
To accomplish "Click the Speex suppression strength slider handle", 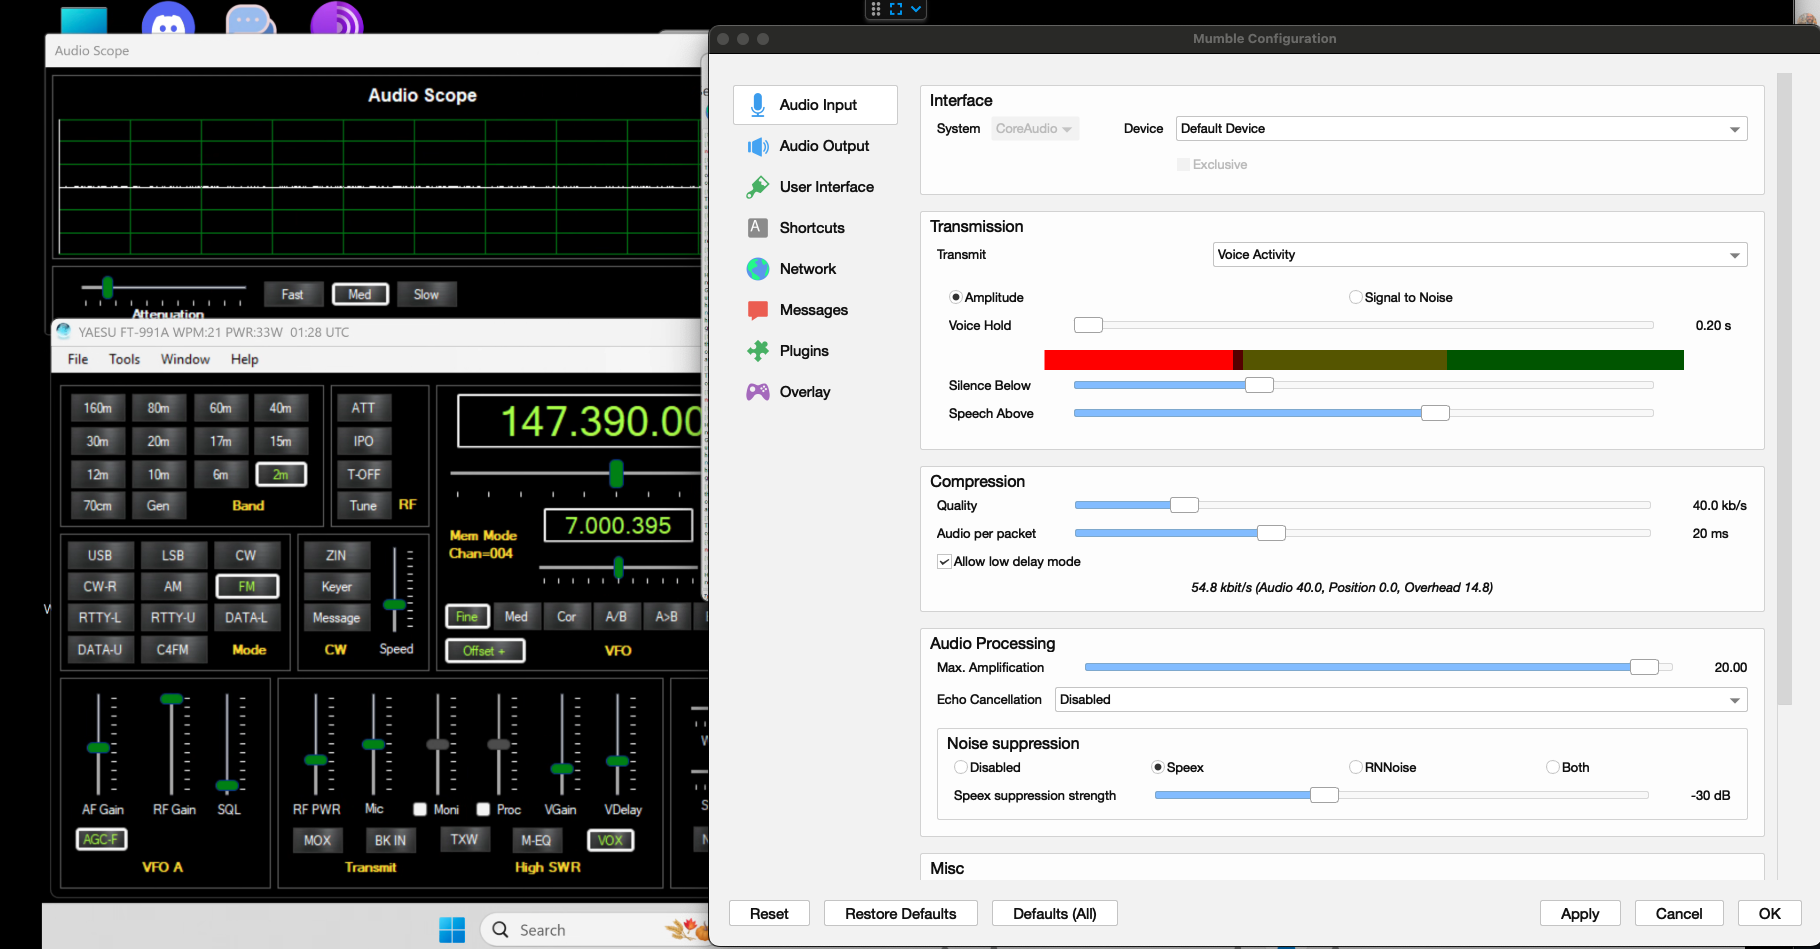I will tap(1324, 795).
